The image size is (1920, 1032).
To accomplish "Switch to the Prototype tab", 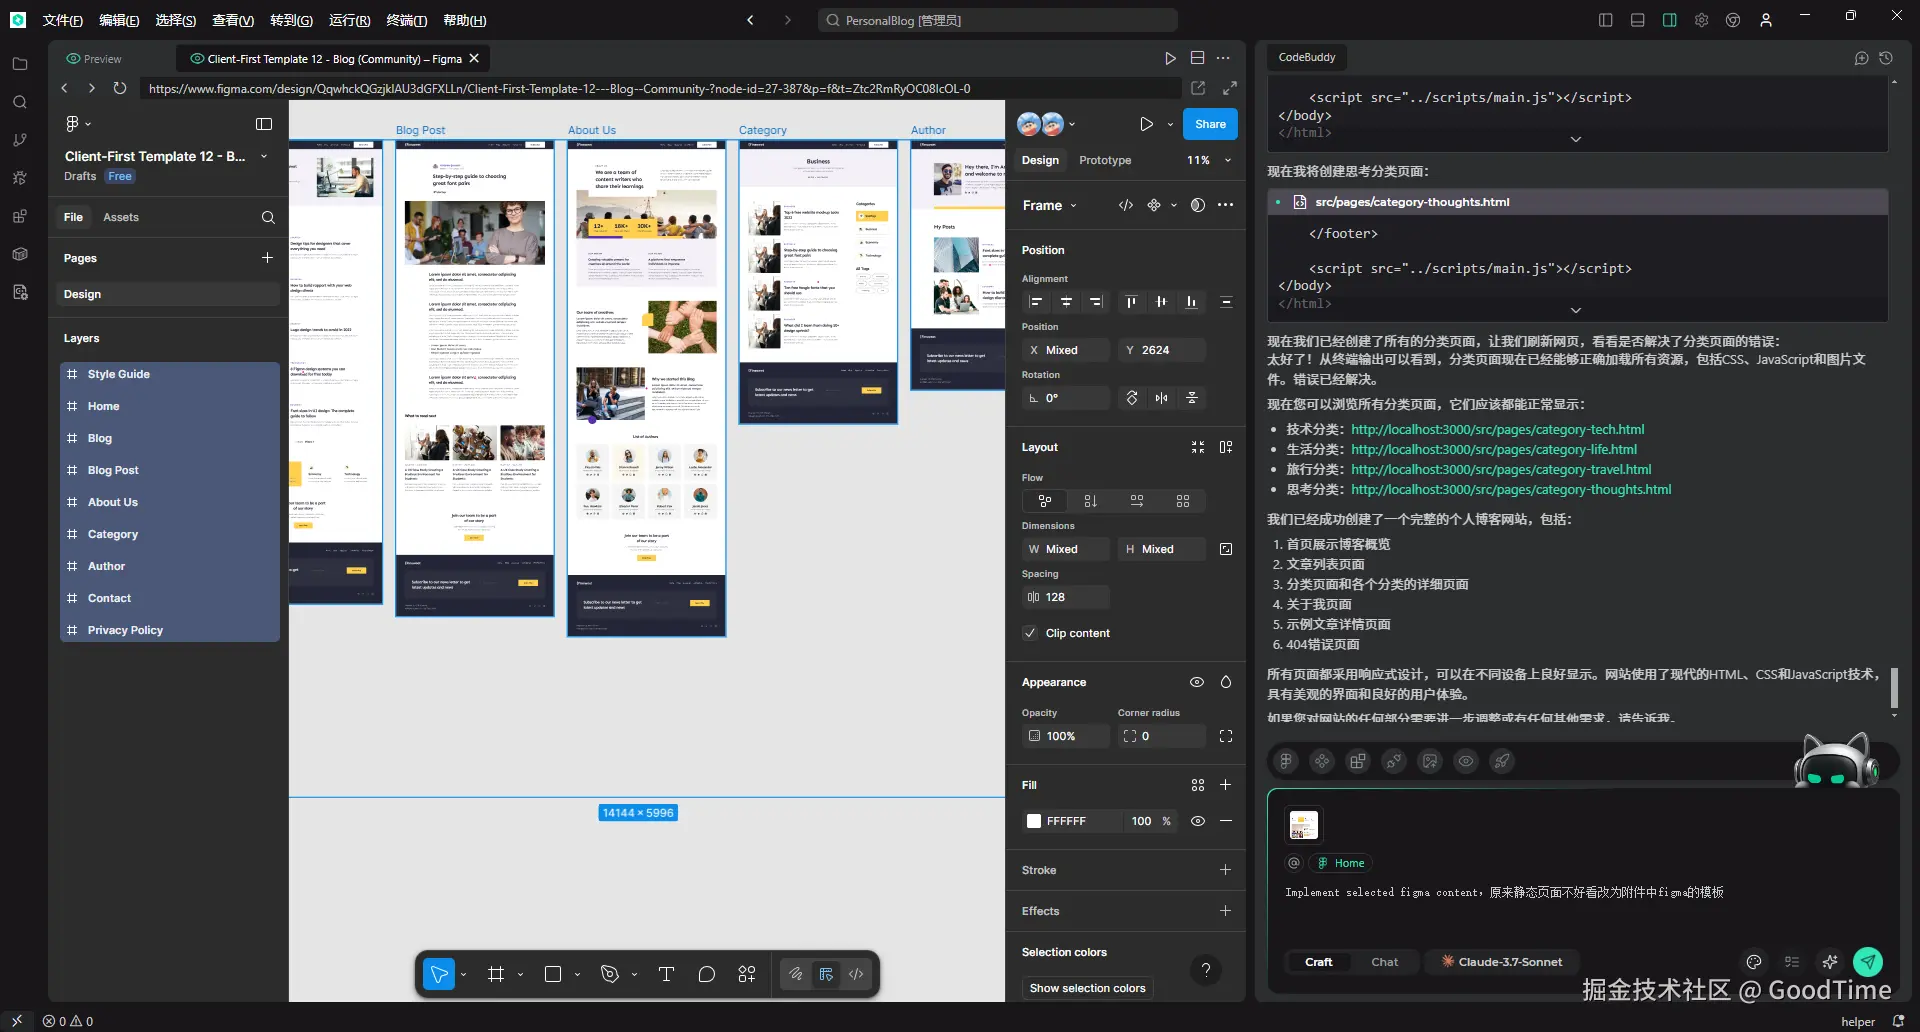I will click(1105, 160).
